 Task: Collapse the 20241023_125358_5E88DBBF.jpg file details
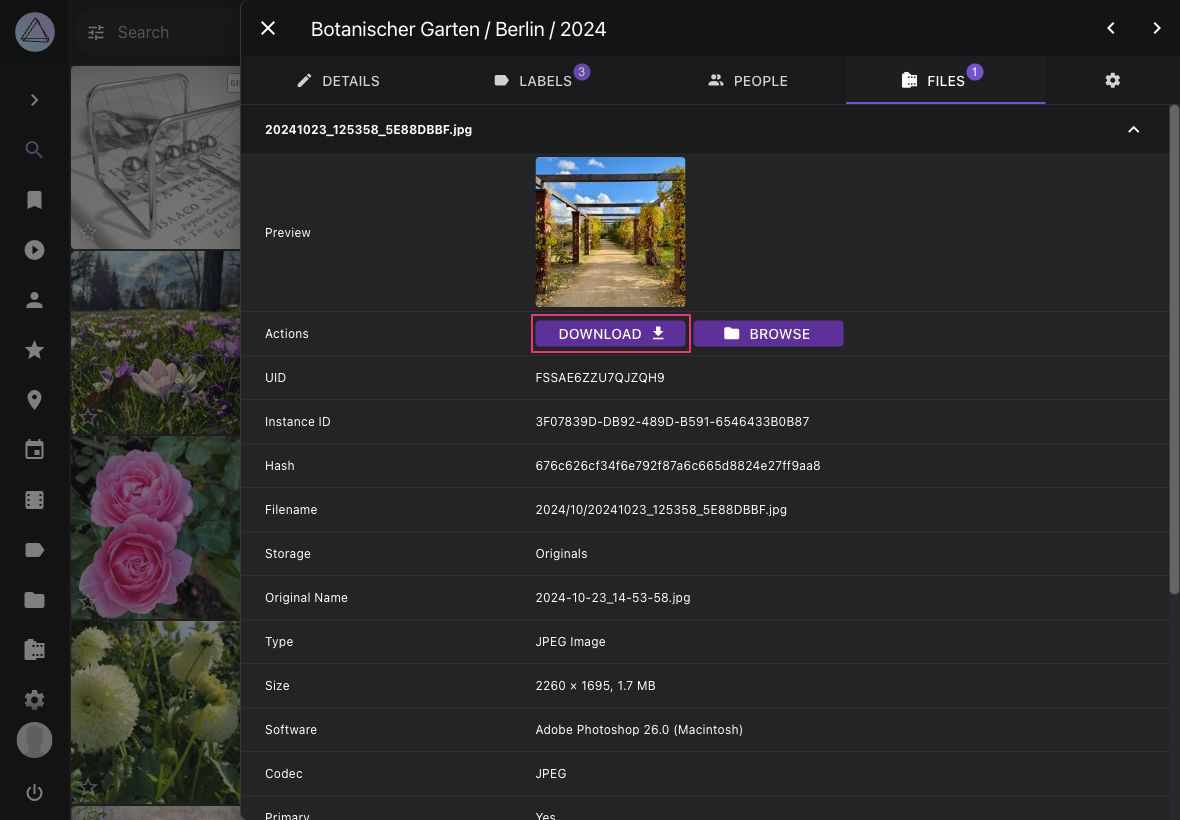click(1134, 129)
